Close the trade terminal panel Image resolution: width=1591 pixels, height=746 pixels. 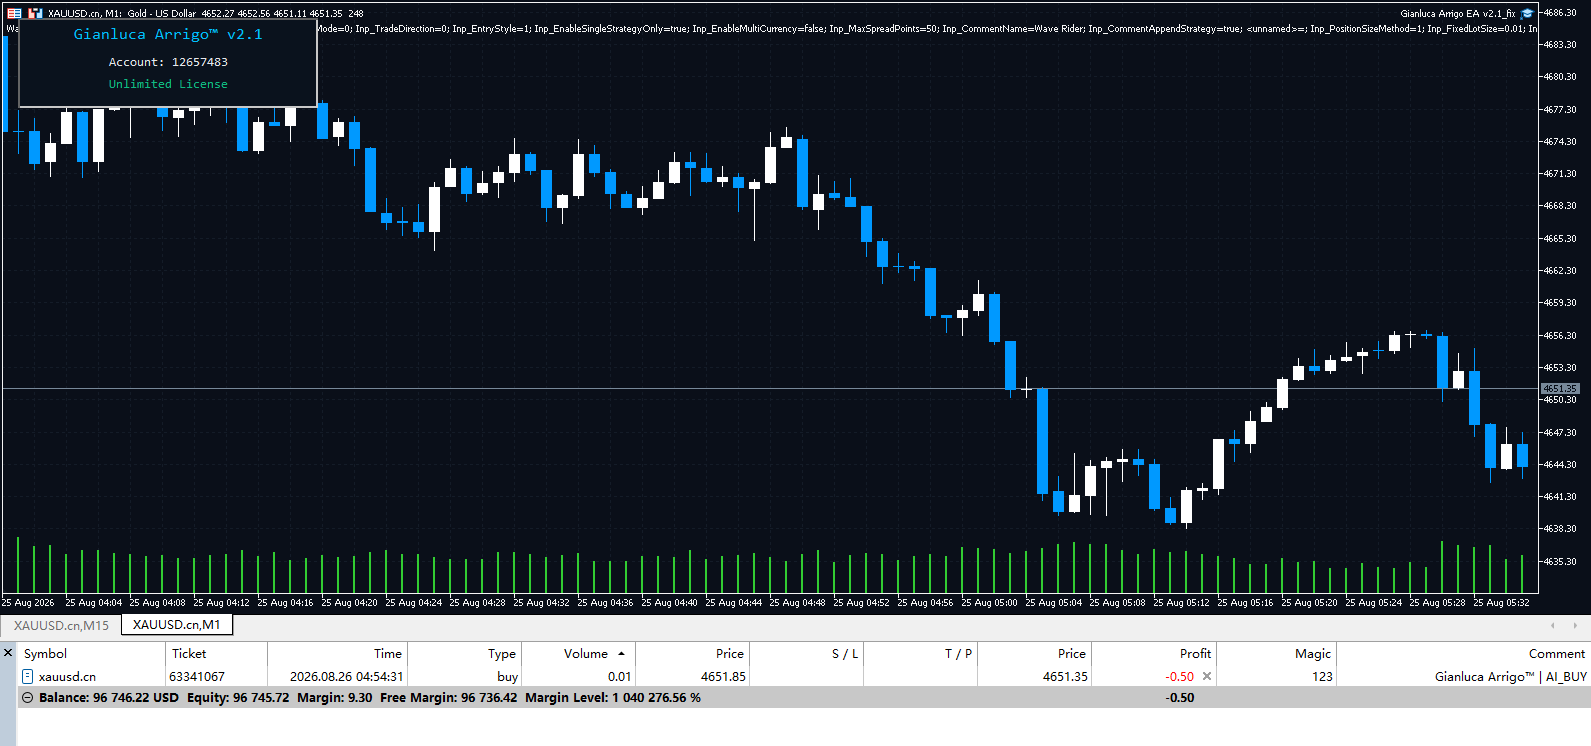[8, 653]
